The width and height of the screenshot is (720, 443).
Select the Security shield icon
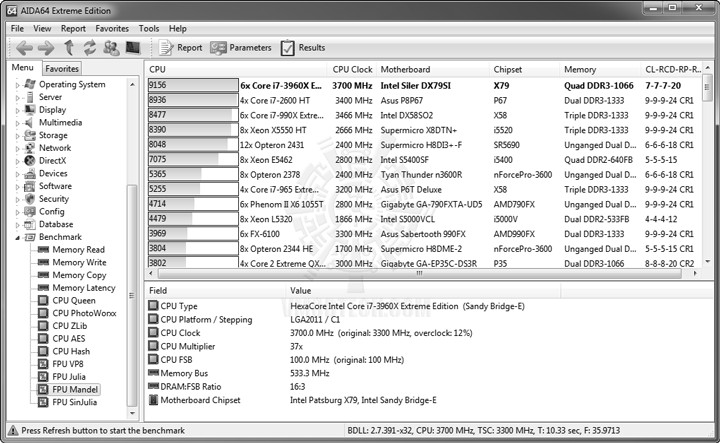(30, 199)
